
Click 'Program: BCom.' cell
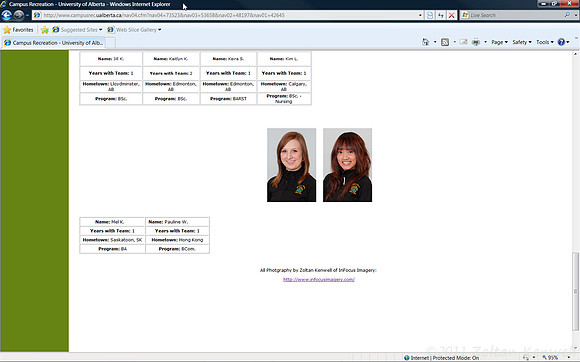[178, 249]
